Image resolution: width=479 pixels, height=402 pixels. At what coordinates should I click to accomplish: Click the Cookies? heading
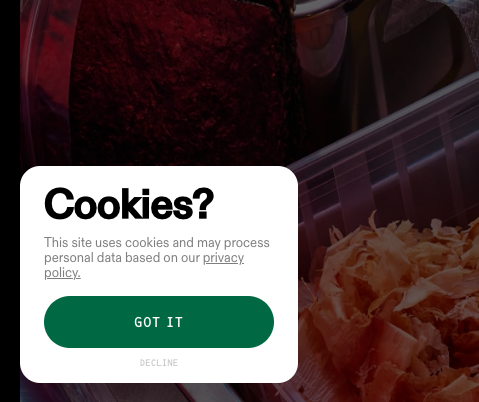(x=129, y=203)
